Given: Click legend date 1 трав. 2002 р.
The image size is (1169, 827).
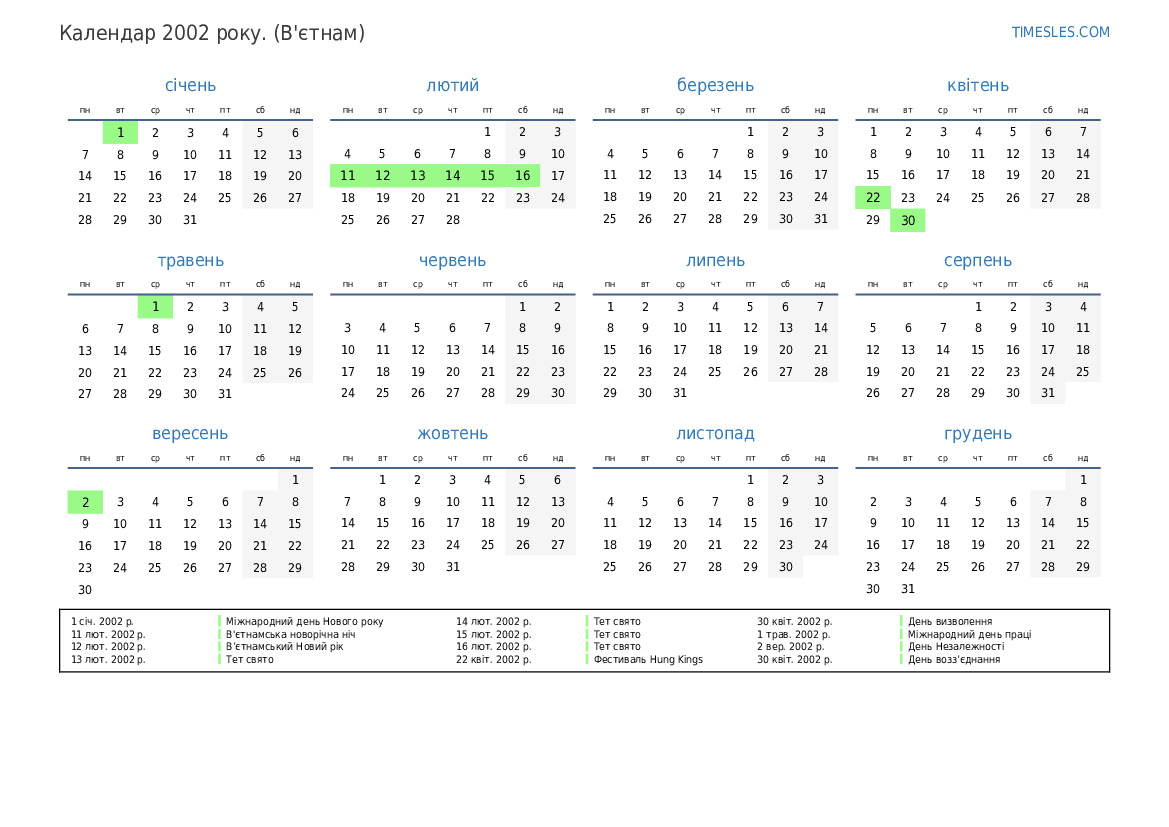Looking at the screenshot, I should 794,635.
